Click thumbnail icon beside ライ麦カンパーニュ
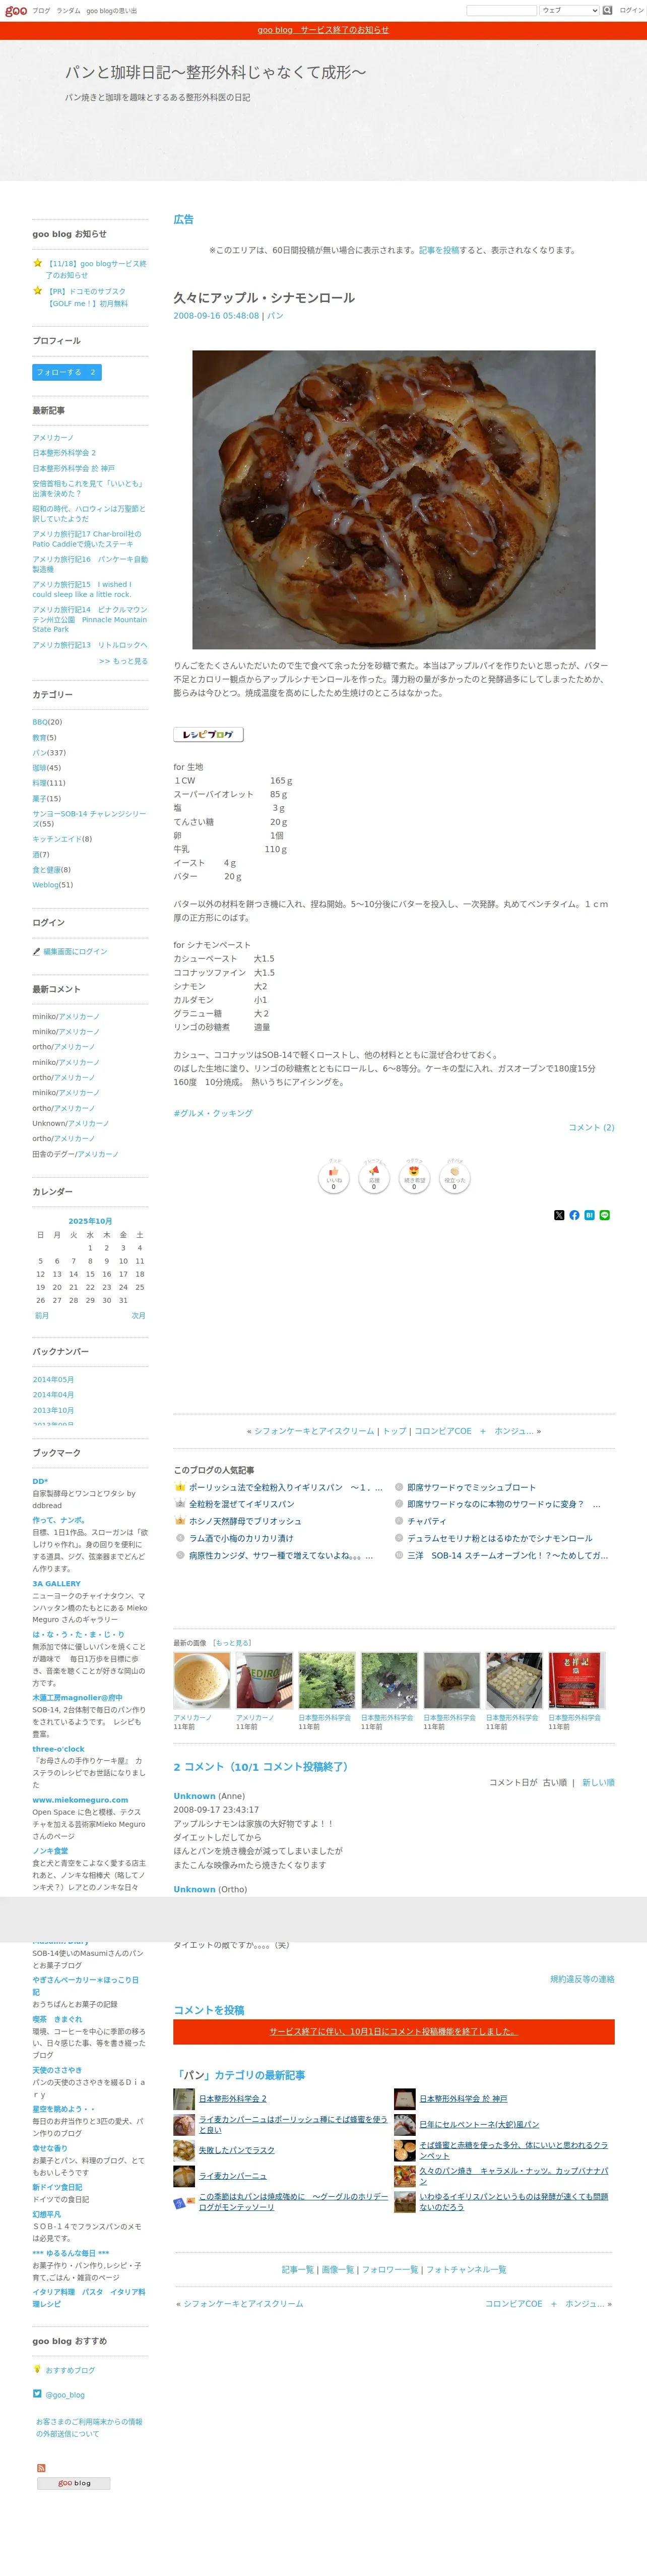 coord(184,2175)
